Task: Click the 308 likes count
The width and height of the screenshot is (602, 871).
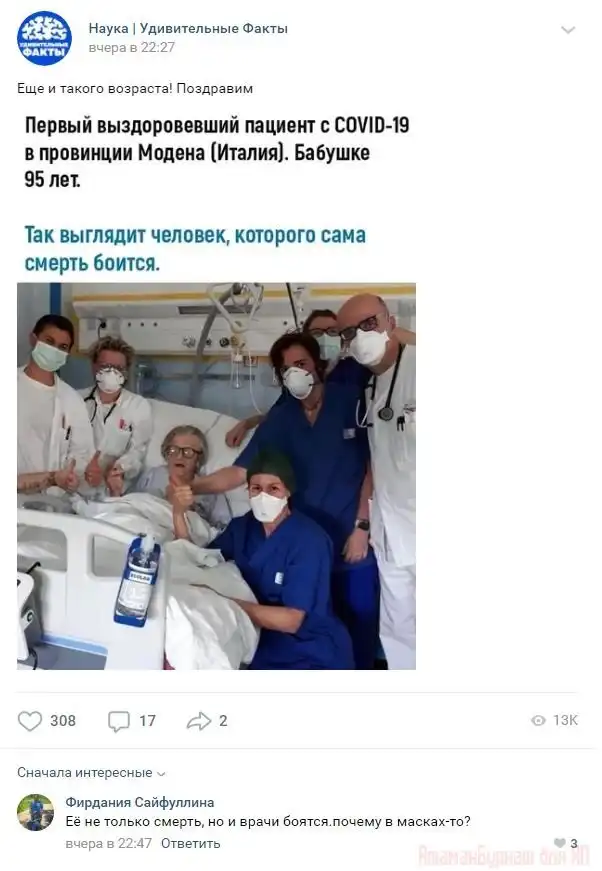Action: 63,721
